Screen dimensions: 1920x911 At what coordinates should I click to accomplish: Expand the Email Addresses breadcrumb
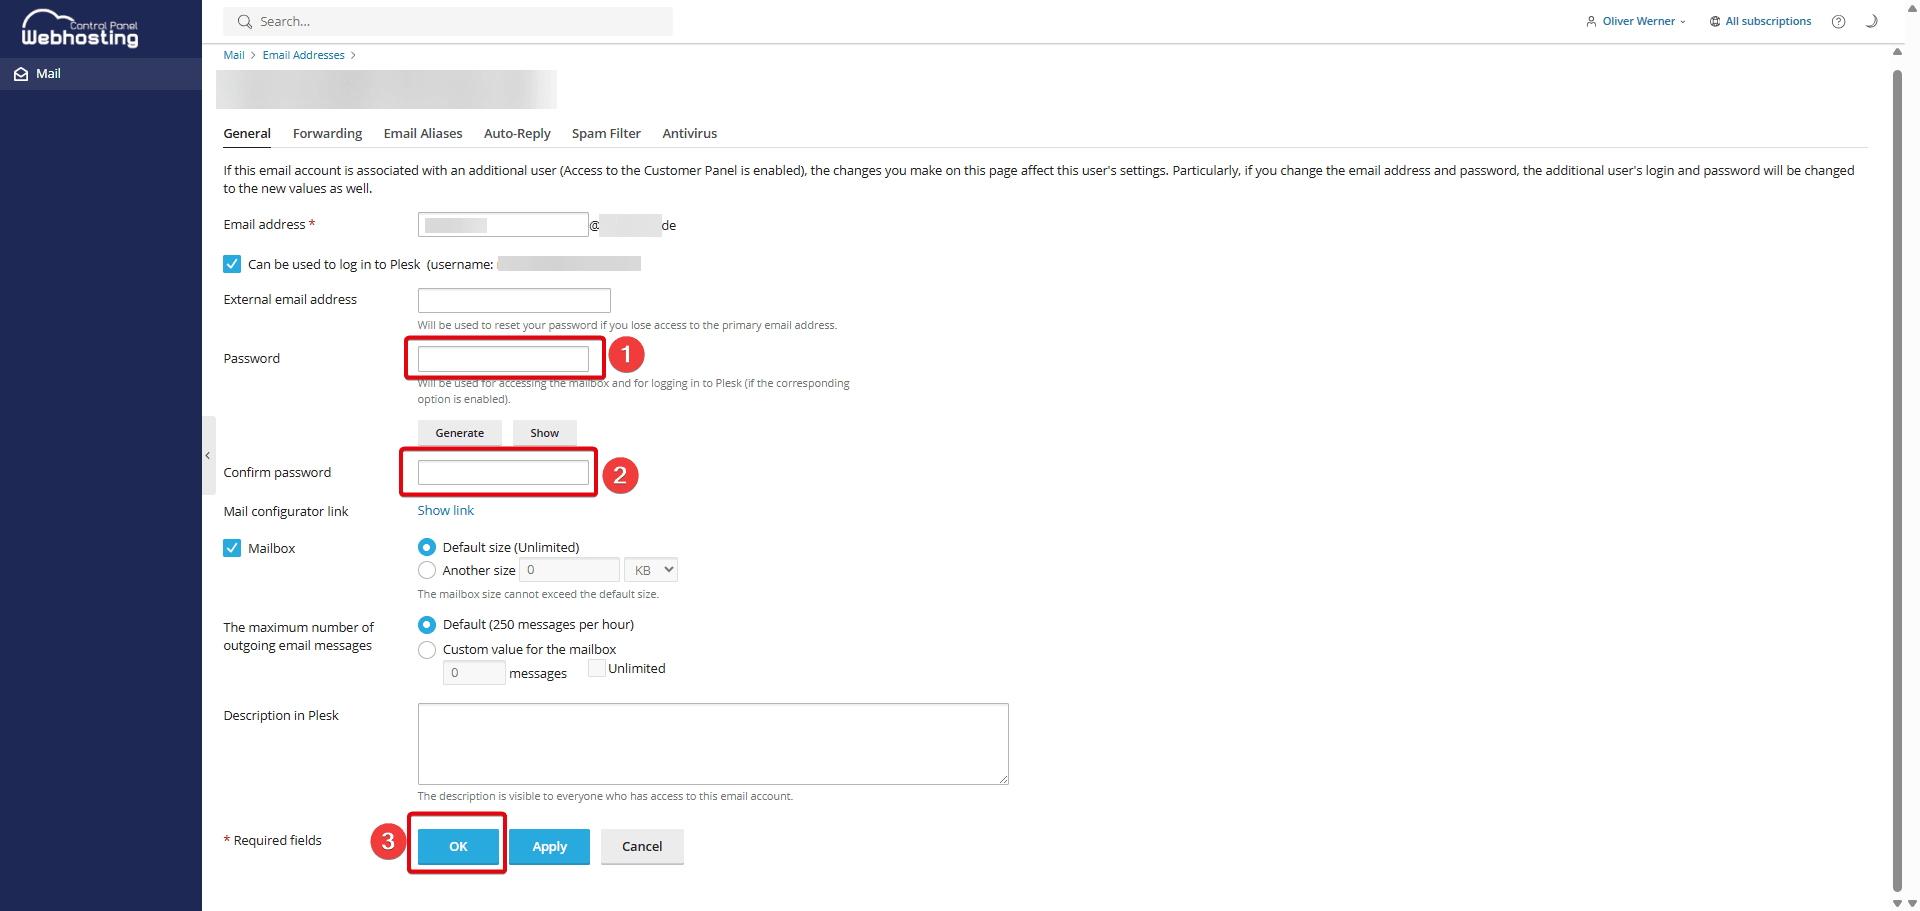[353, 55]
